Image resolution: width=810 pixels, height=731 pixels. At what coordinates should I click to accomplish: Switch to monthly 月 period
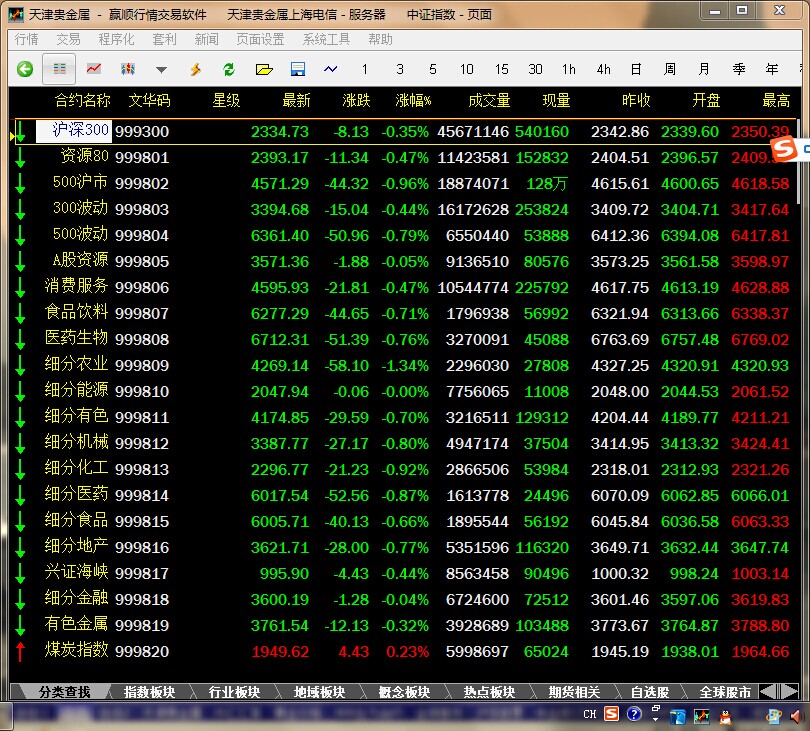704,69
